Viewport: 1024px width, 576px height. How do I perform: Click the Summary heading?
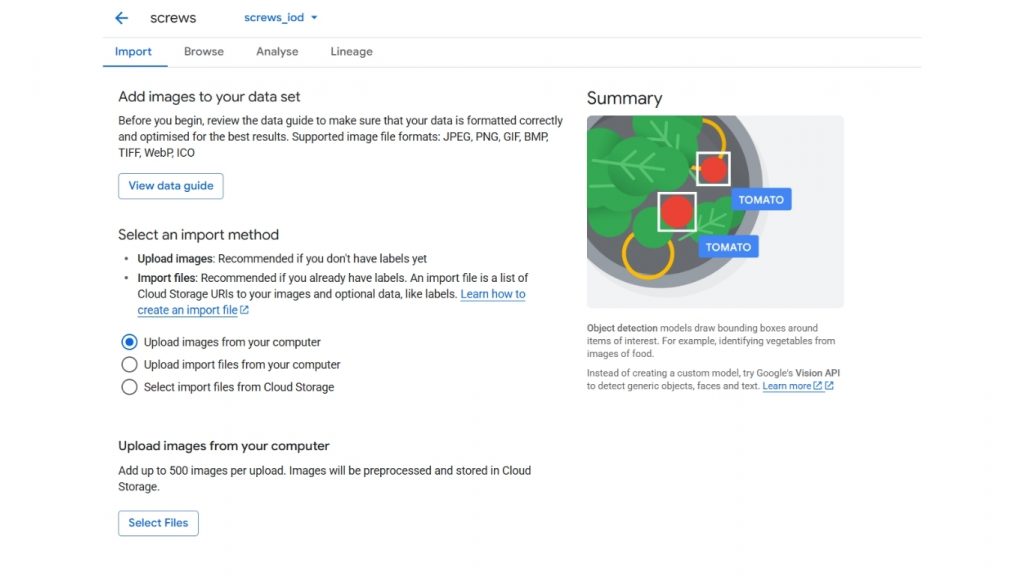click(624, 98)
